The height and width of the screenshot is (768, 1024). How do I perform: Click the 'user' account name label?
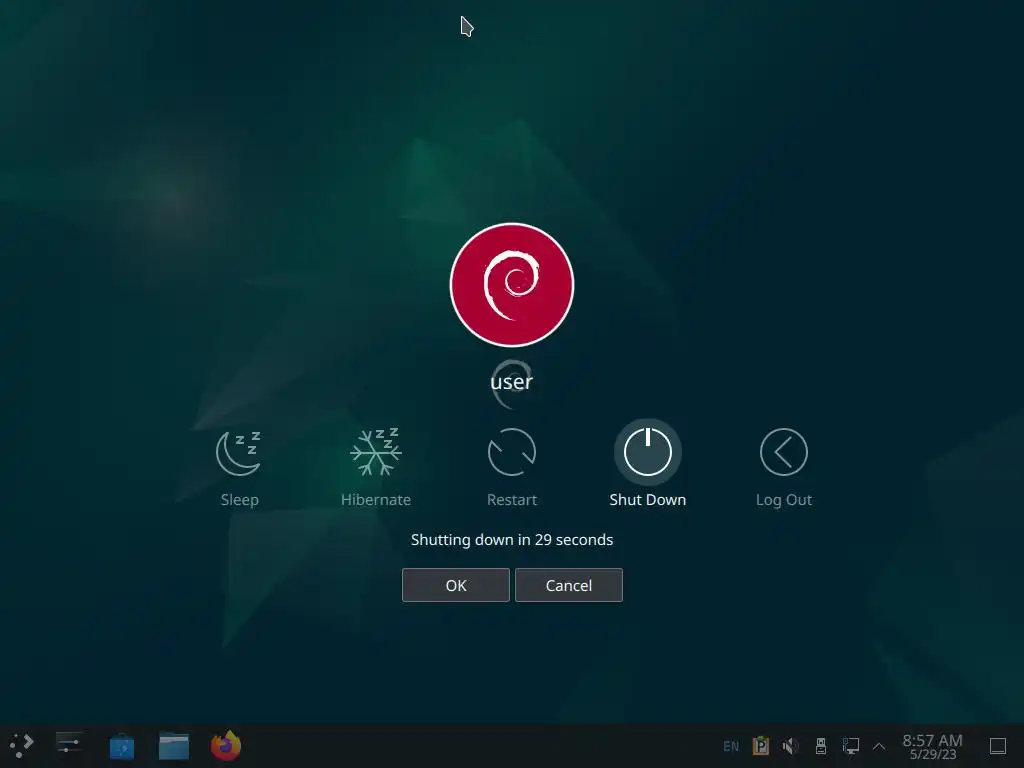pos(511,381)
